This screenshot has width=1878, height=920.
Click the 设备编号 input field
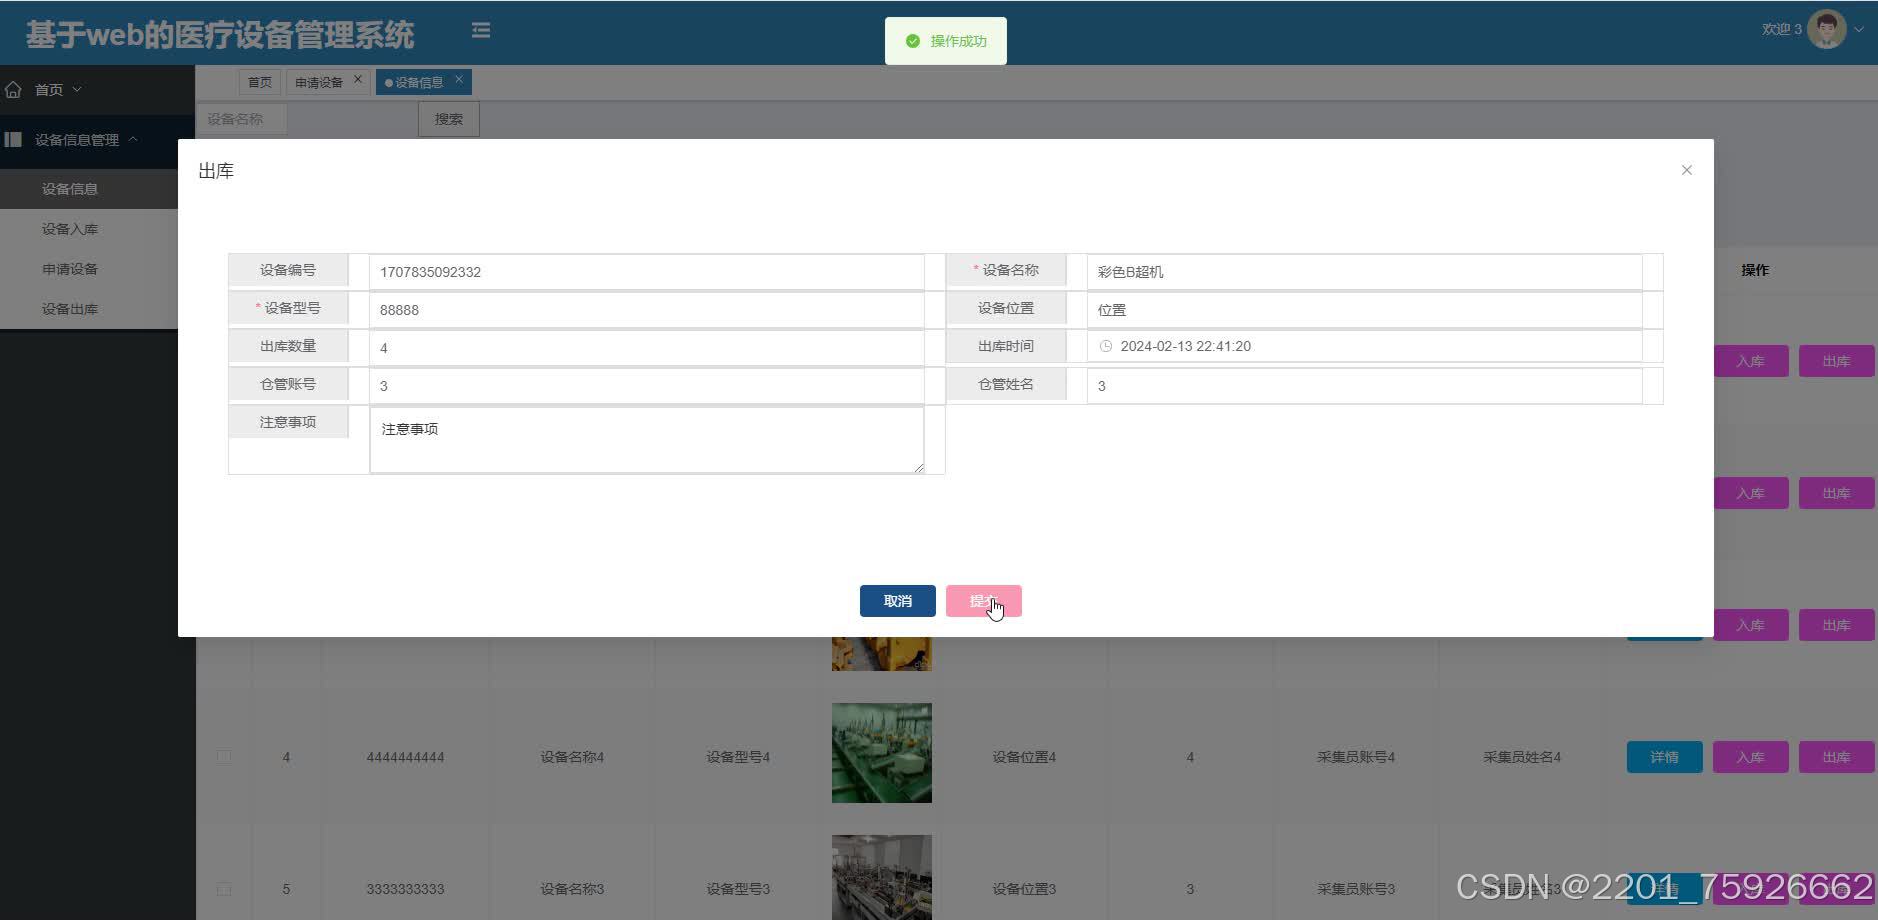click(x=646, y=272)
